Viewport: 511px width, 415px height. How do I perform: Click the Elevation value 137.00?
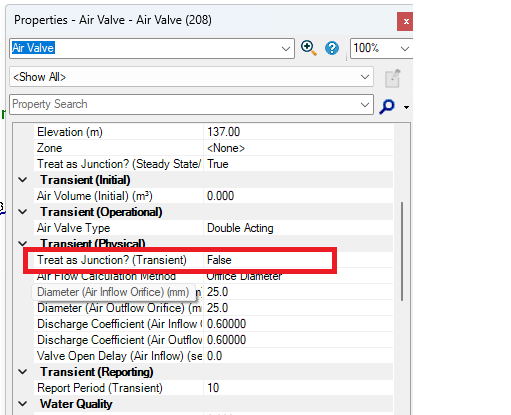pyautogui.click(x=298, y=132)
